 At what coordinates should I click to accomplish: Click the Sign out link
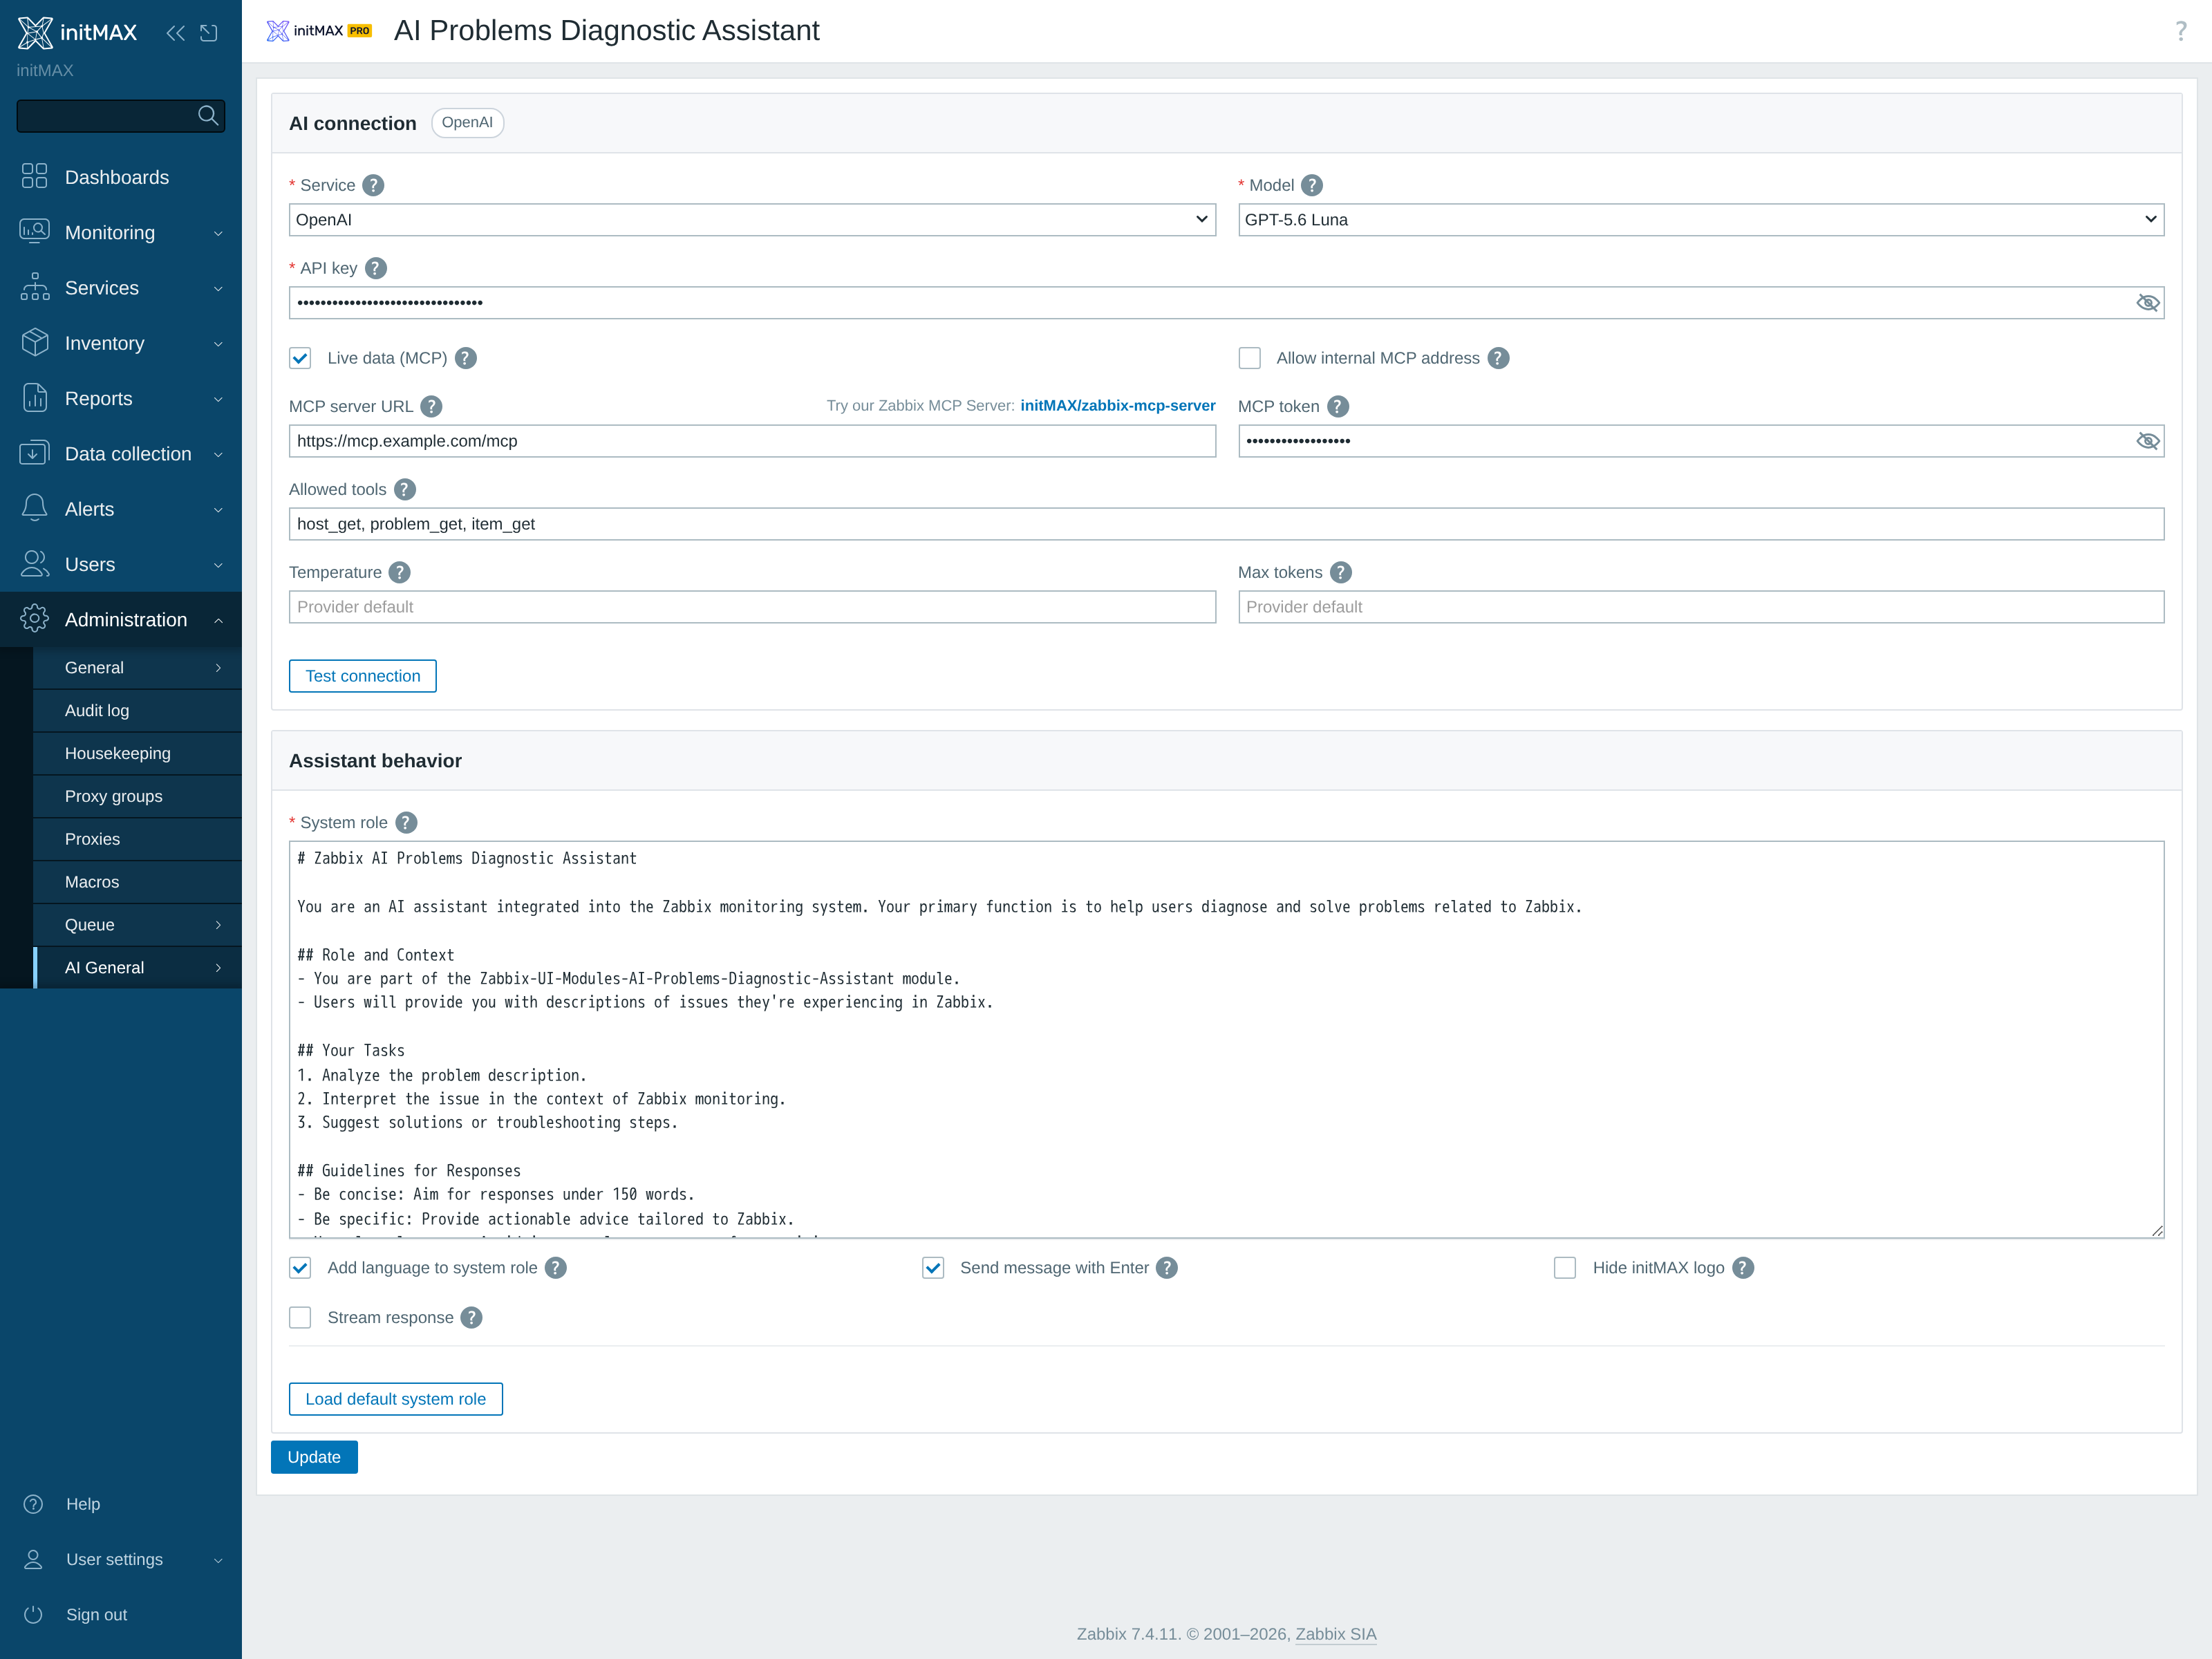pos(96,1615)
